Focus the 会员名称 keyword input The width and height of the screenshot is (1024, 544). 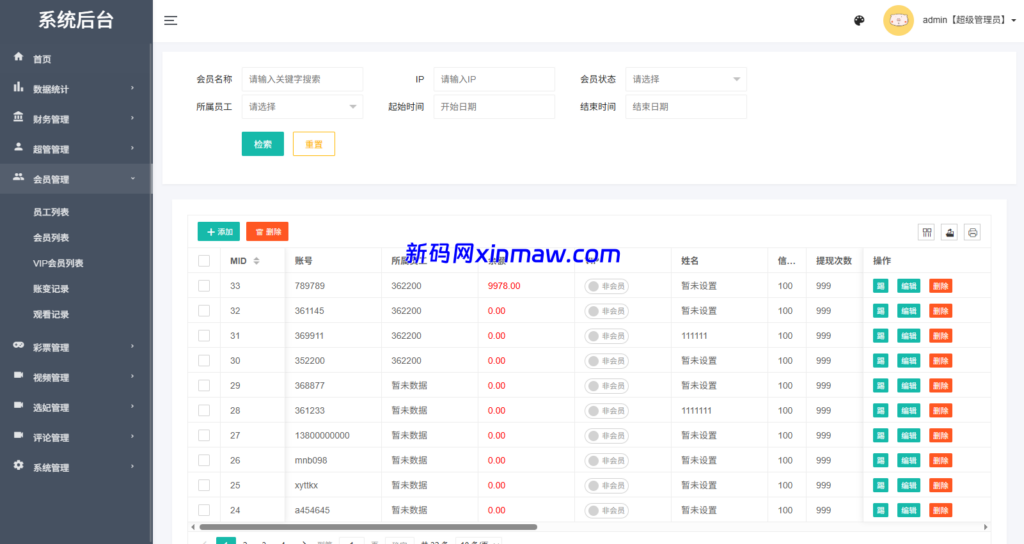[302, 79]
